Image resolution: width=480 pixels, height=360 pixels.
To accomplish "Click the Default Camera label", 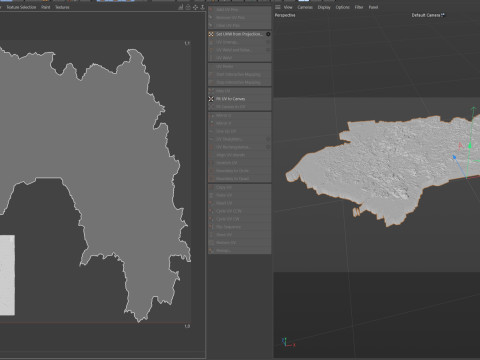I will (x=426, y=15).
